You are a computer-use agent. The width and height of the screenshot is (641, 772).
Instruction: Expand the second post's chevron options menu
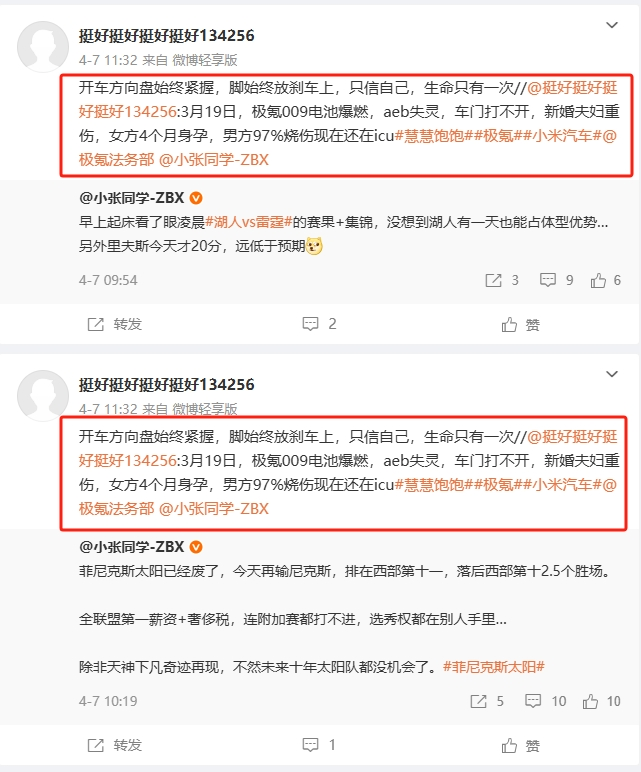[x=611, y=374]
